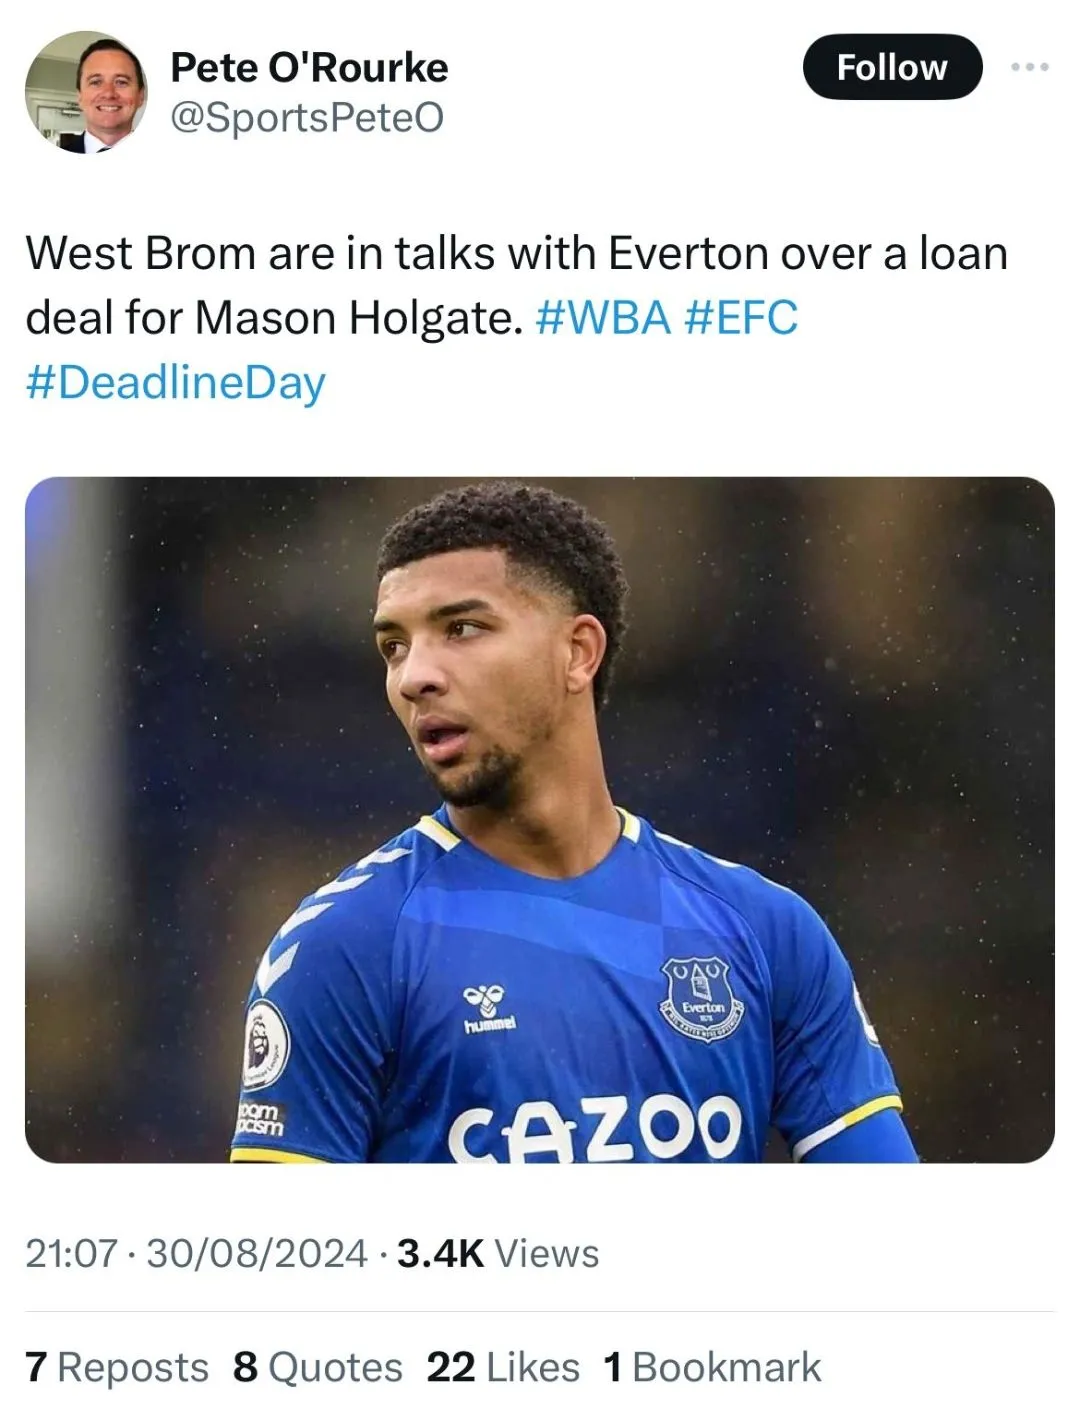Click the Everton crest on the shirt
The height and width of the screenshot is (1406, 1079).
701,999
